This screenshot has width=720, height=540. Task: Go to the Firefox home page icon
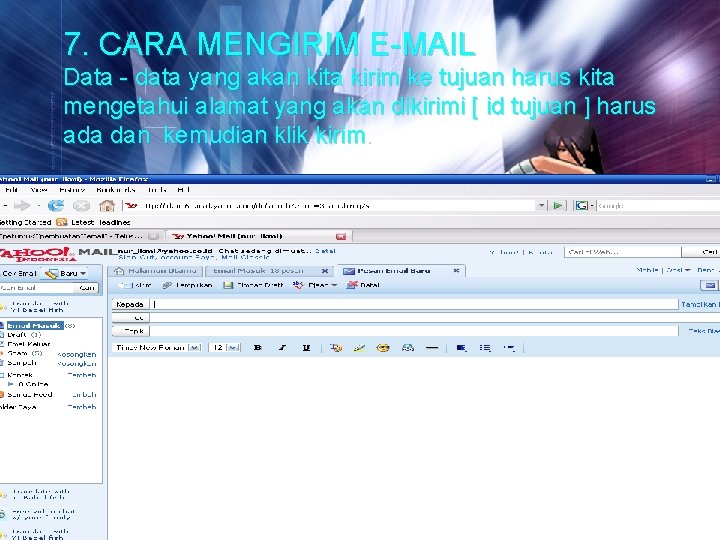[107, 206]
